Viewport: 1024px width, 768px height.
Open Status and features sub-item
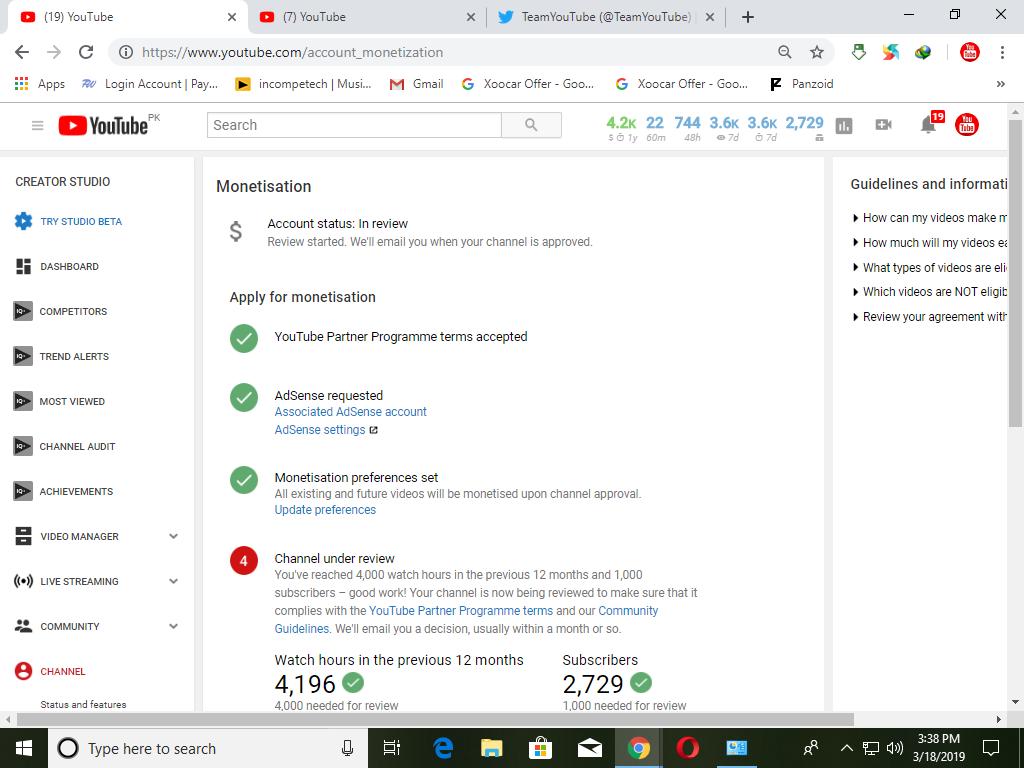(x=83, y=705)
